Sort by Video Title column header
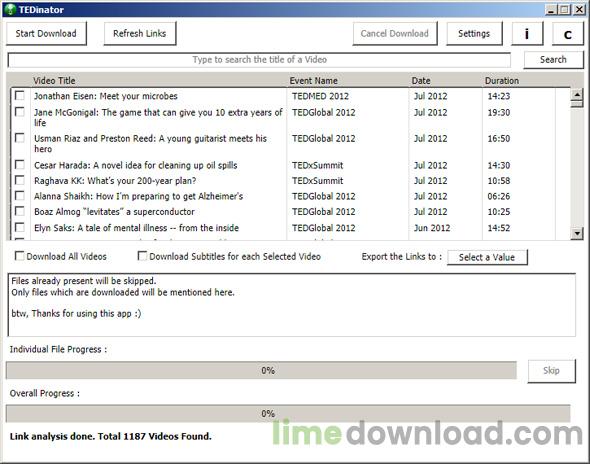 coord(54,81)
